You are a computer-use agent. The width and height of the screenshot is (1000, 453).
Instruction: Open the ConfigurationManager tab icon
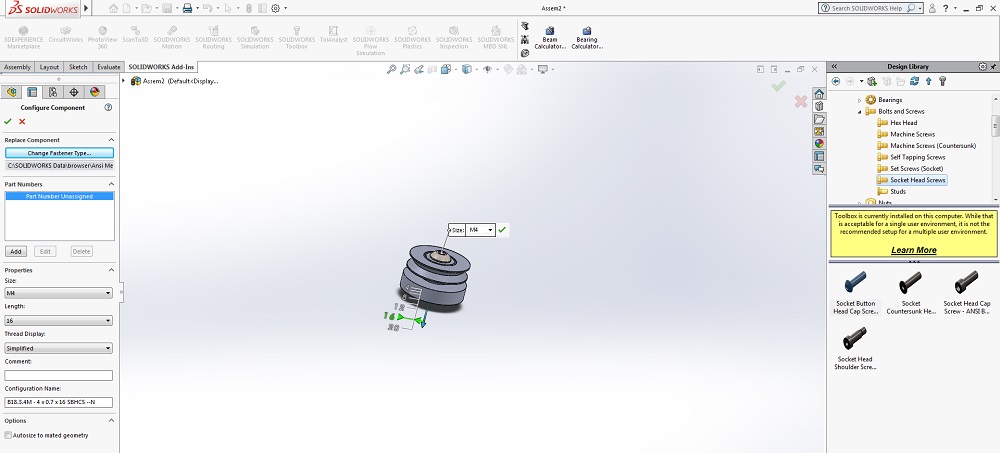(53, 92)
